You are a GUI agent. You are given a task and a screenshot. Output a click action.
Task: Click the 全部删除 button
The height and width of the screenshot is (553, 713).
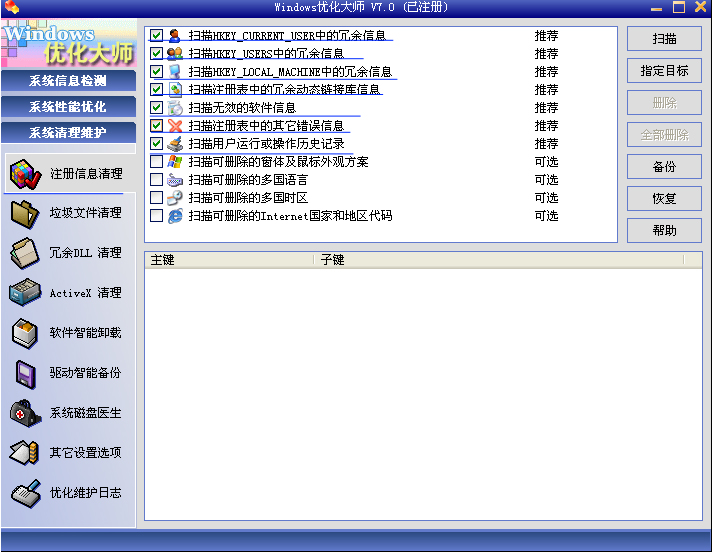click(664, 135)
